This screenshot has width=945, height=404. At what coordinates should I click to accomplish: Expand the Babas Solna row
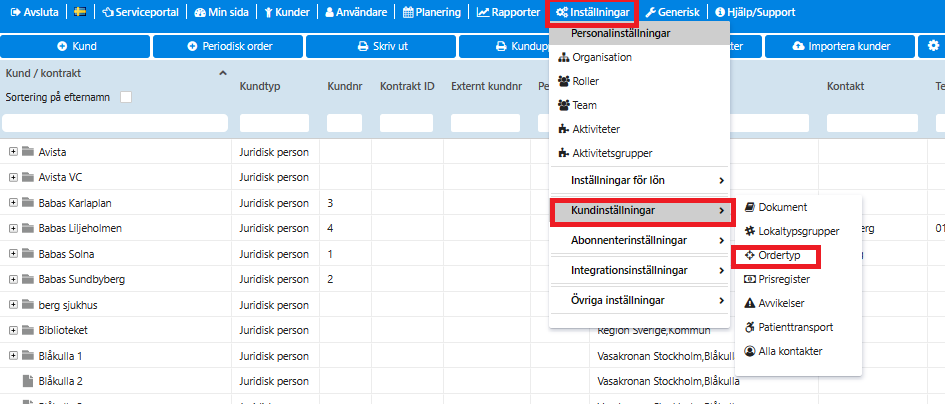coord(13,254)
